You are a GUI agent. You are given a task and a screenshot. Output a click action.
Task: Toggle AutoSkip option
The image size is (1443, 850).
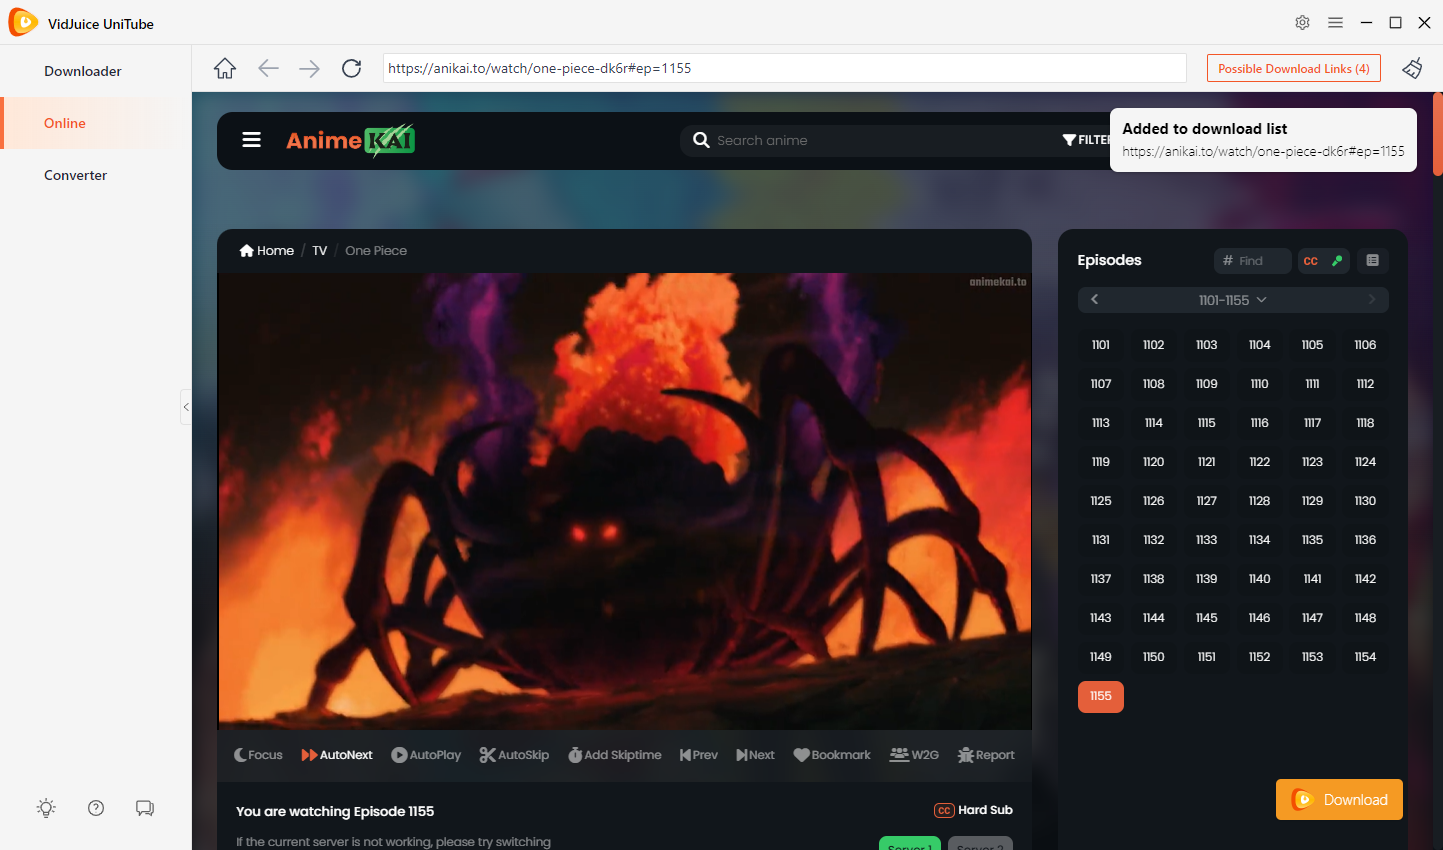click(514, 755)
